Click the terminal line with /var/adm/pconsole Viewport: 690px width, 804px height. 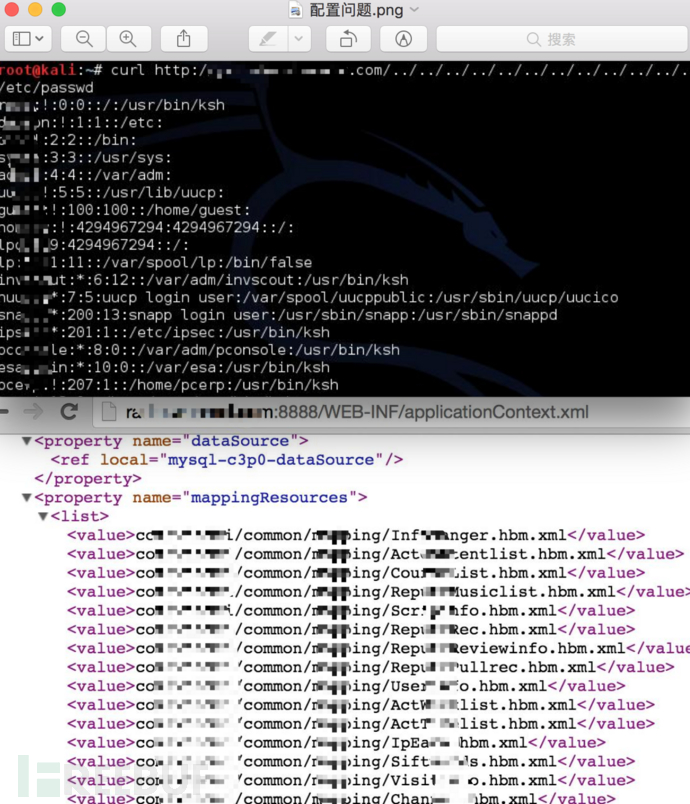200,350
